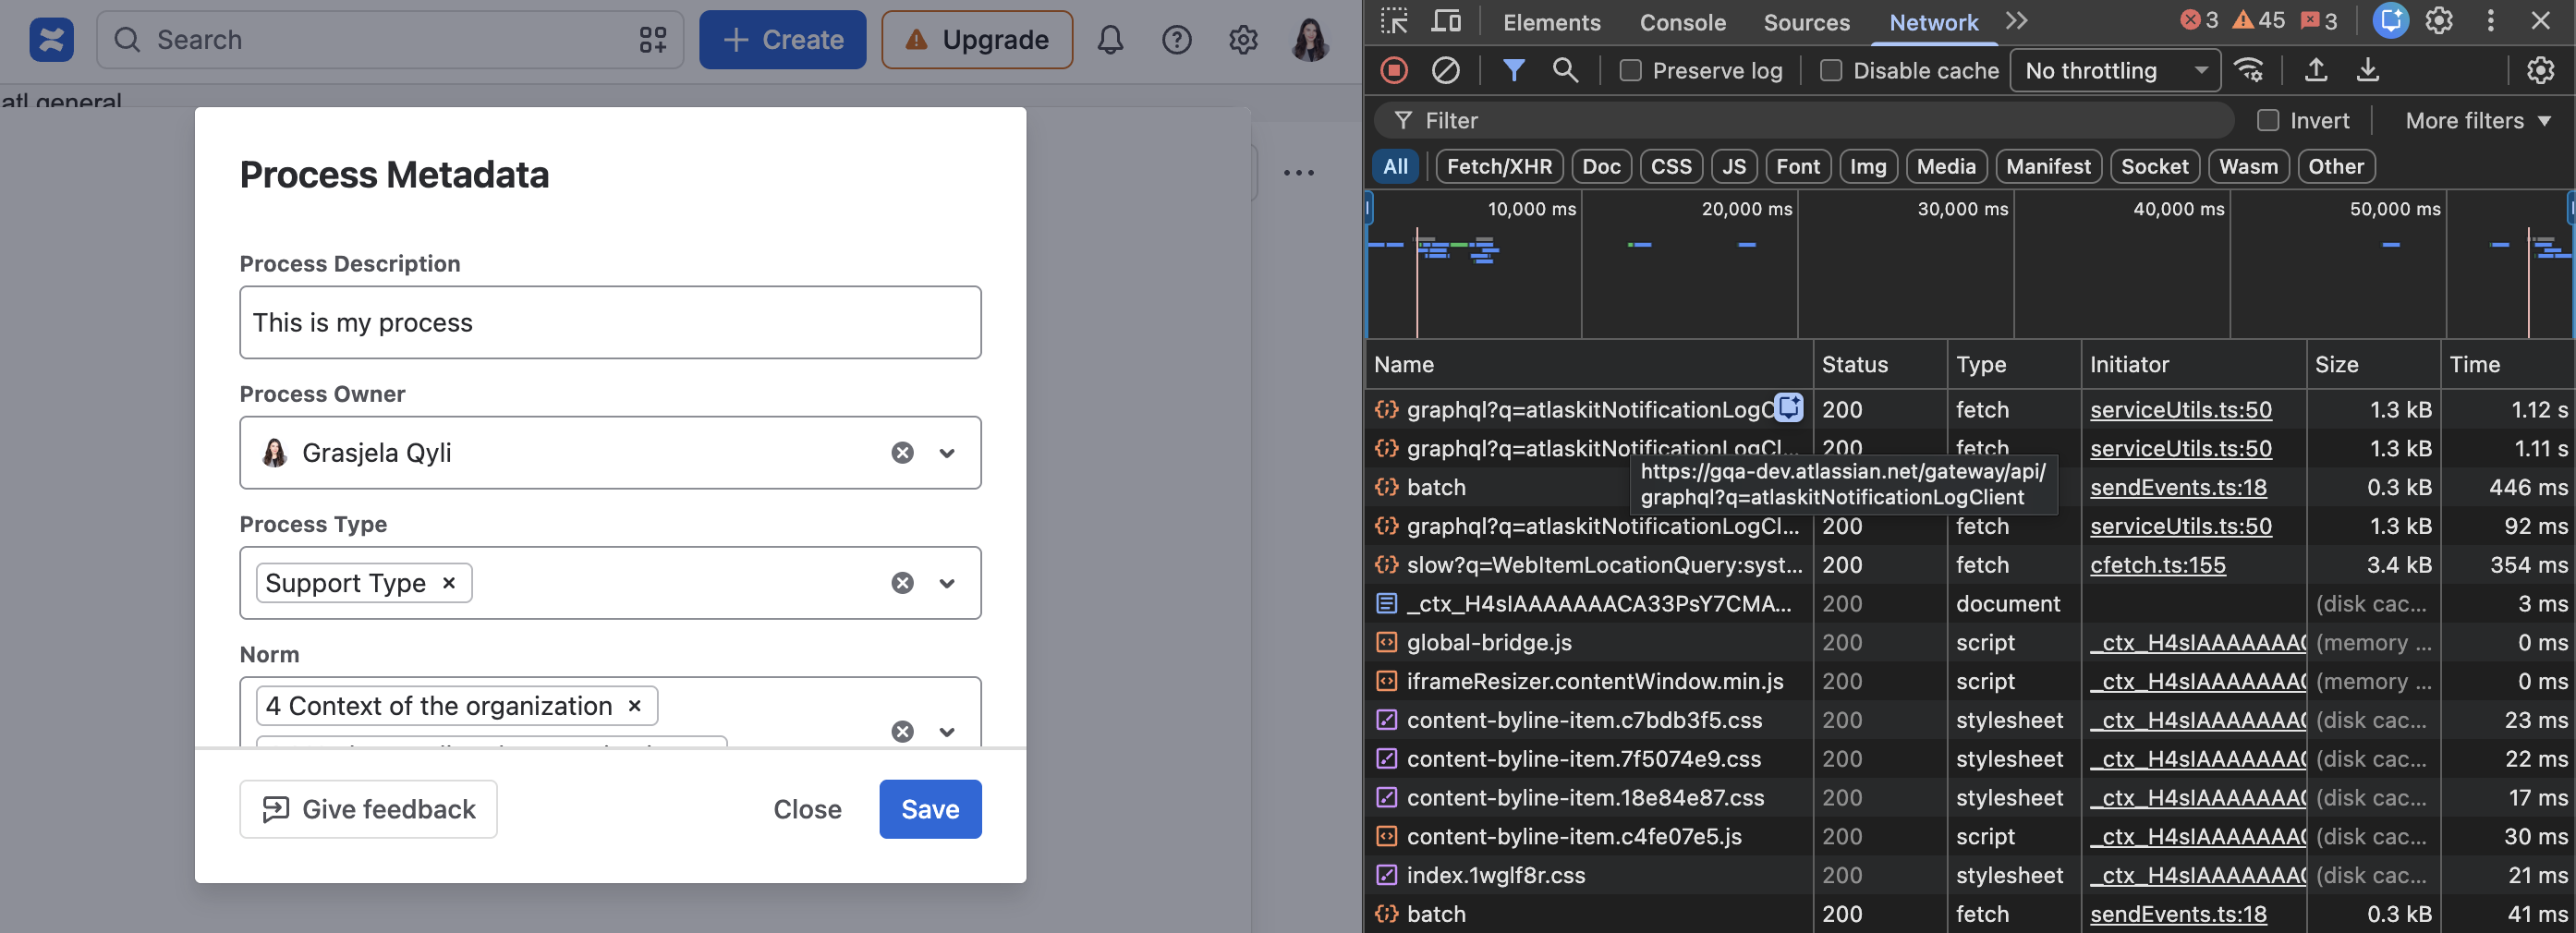Open the notifications bell
This screenshot has width=2576, height=933.
point(1110,40)
